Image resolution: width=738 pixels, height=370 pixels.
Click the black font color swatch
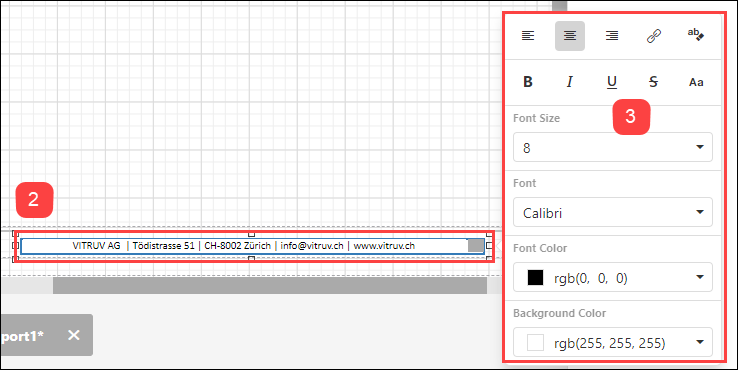535,278
